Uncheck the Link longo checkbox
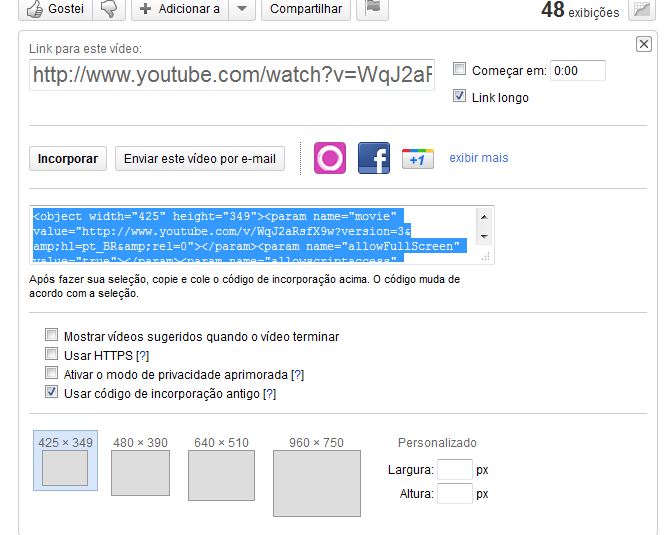Screen dimensions: 669x535 point(459,96)
